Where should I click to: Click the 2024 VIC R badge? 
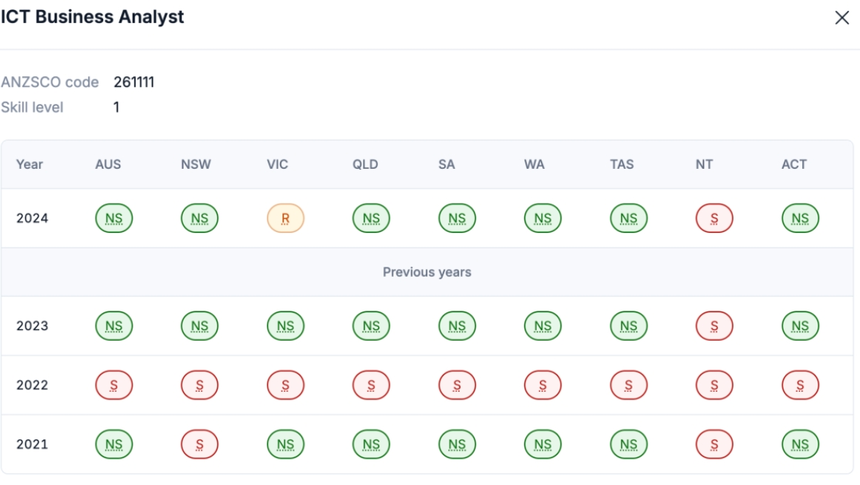pos(286,218)
